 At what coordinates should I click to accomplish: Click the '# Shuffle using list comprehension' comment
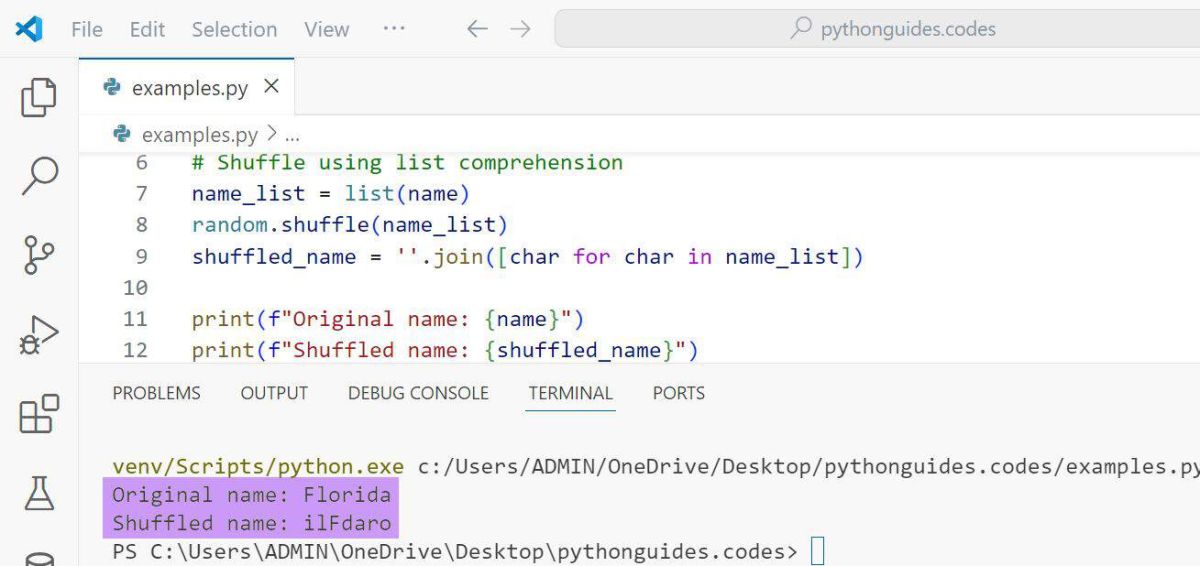407,162
